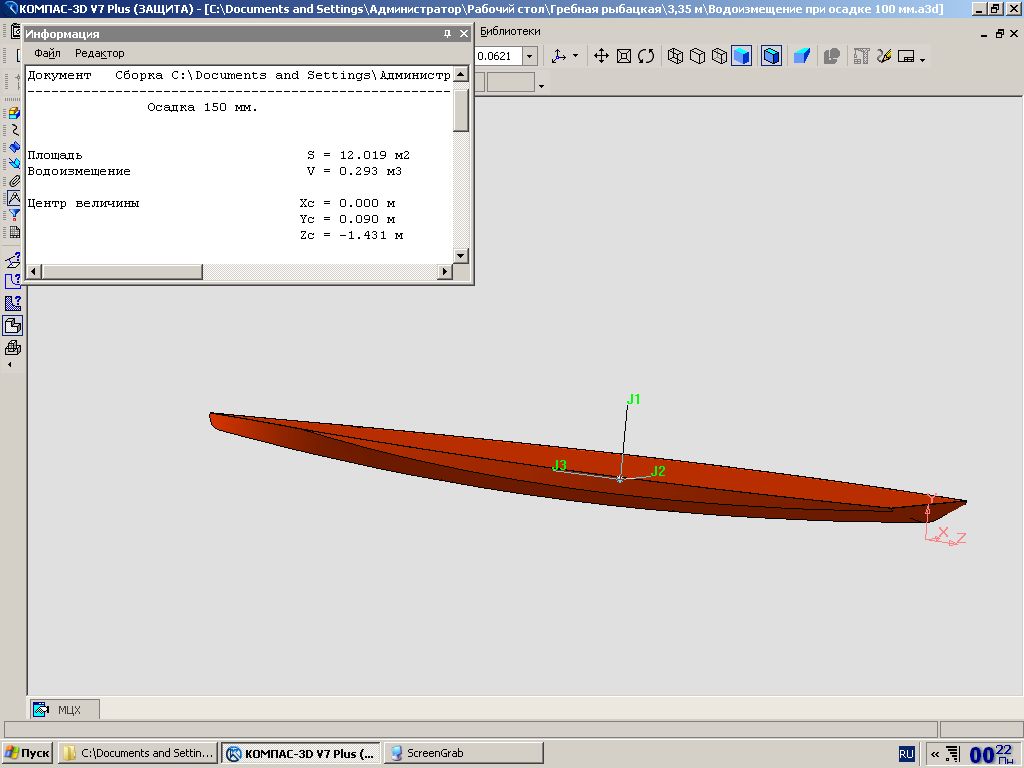Screen dimensions: 1024x768
Task: Open the Редактор menu
Action: click(100, 53)
